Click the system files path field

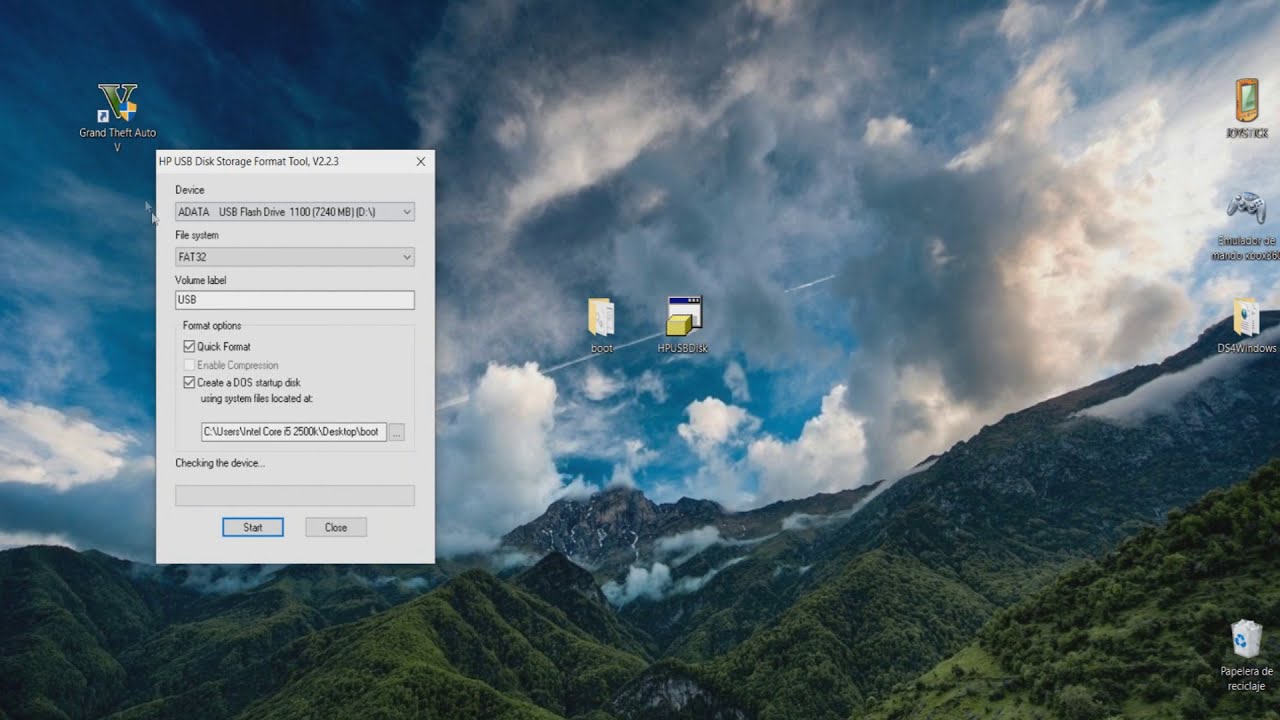point(294,432)
